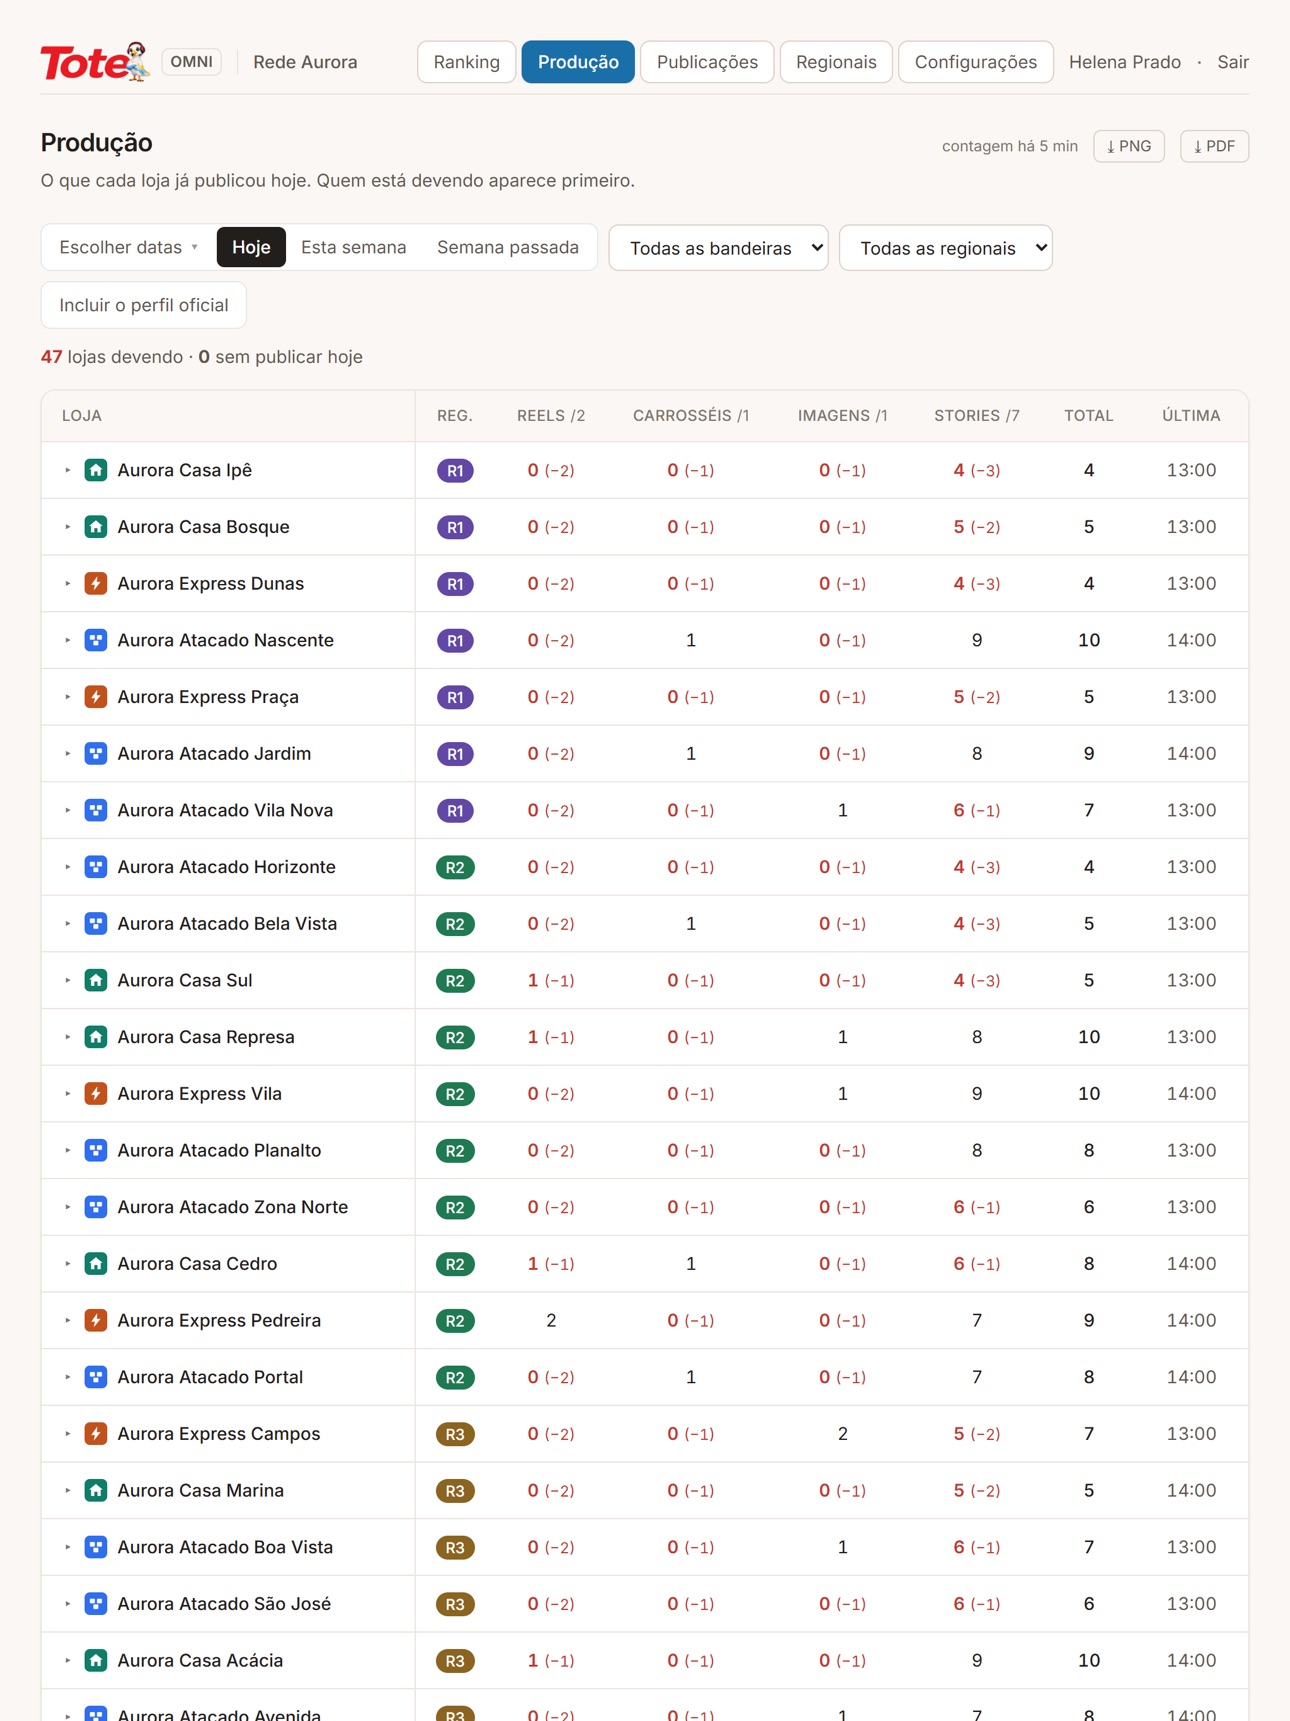
Task: Expand the Aurora Atacado Vila Nova row
Action: (x=67, y=811)
